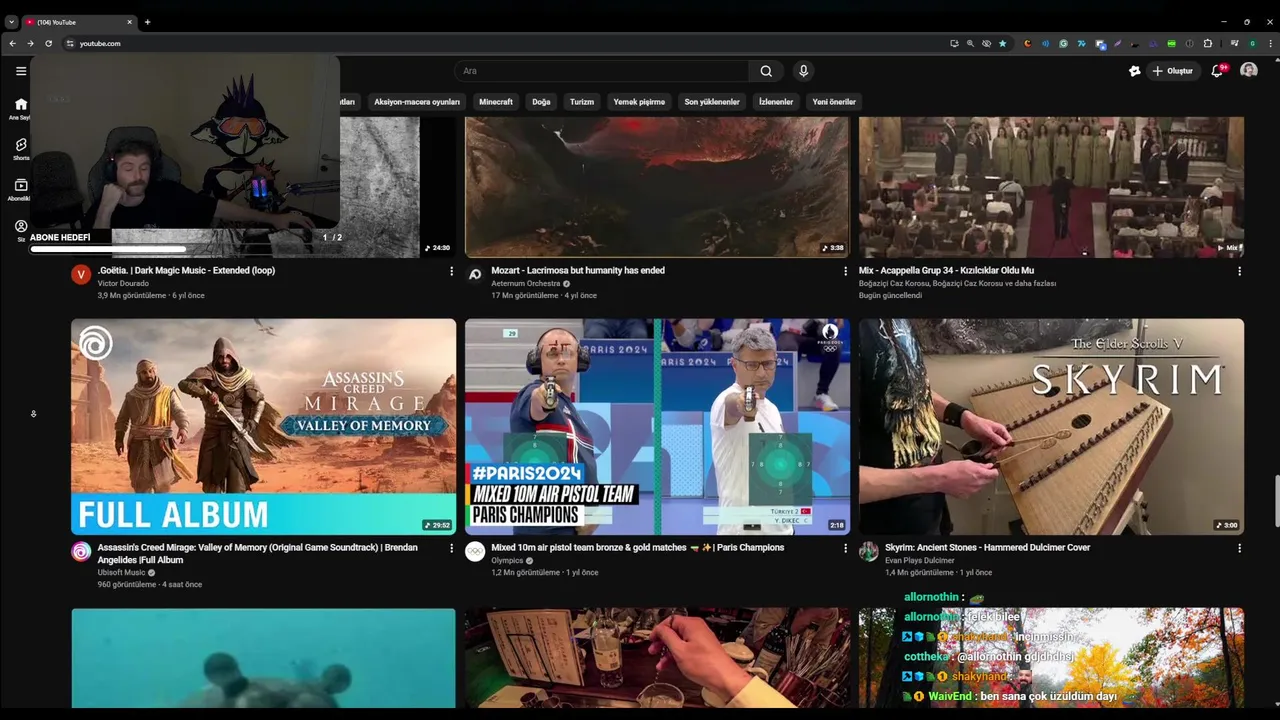Select the Aksiyon-macera oyunları chip

[417, 102]
